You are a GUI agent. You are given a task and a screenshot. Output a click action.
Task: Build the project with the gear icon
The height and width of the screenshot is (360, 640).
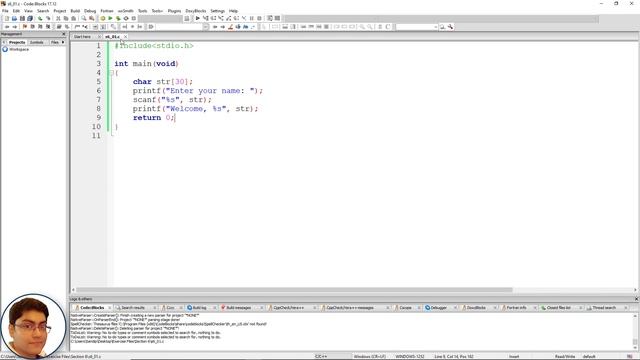click(102, 18)
